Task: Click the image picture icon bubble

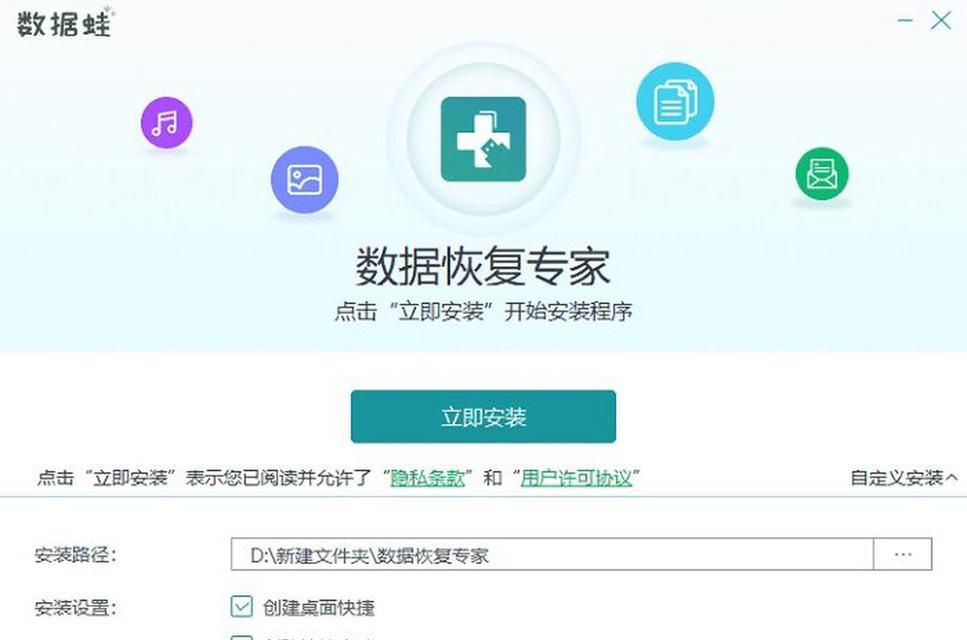Action: [x=305, y=180]
